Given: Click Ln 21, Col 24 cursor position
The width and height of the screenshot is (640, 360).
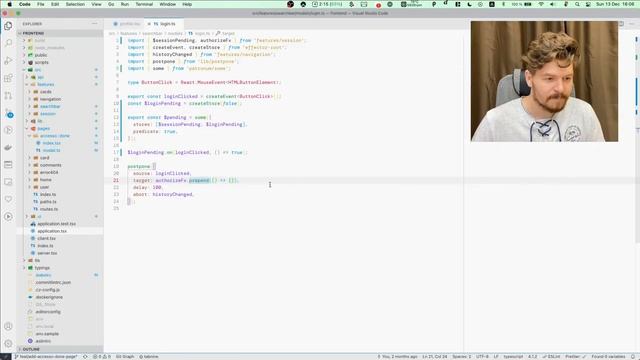Looking at the screenshot, I should (x=435, y=357).
